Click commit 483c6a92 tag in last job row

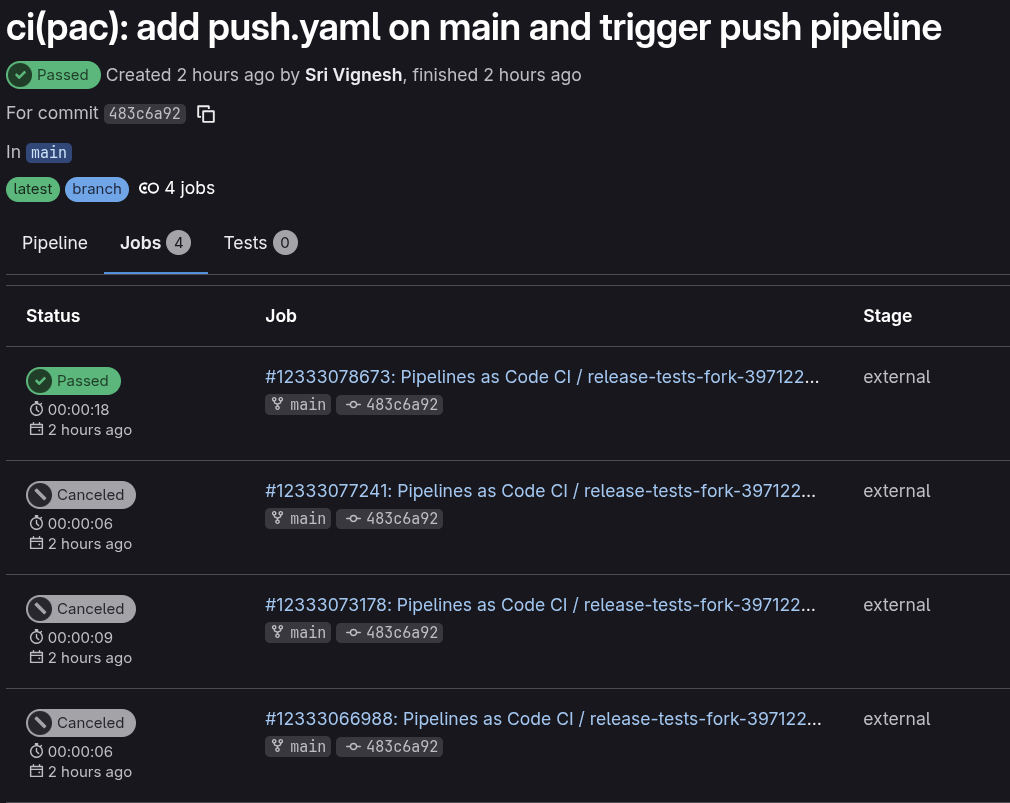pos(390,746)
